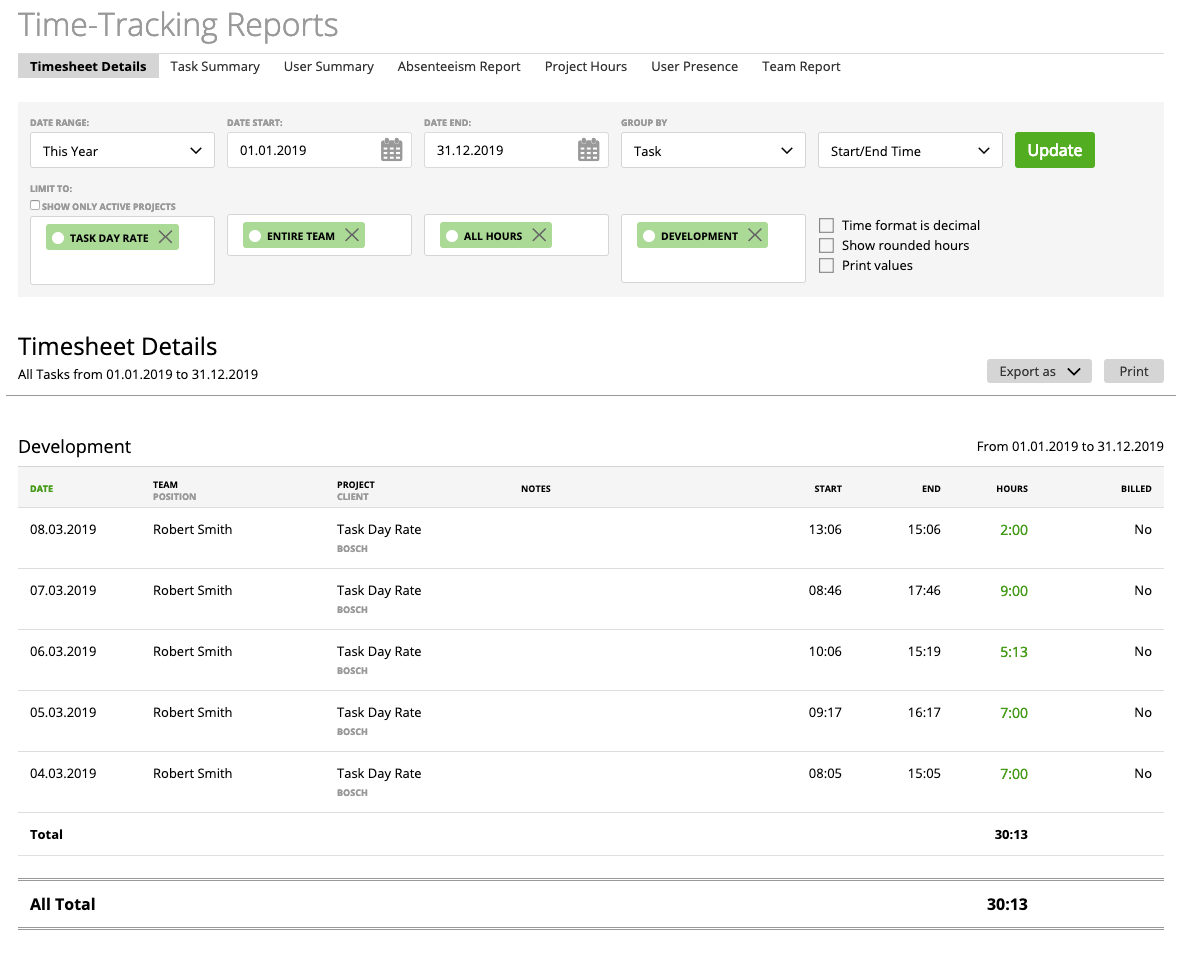Open the Date End calendar picker icon
1189x956 pixels.
(x=588, y=150)
